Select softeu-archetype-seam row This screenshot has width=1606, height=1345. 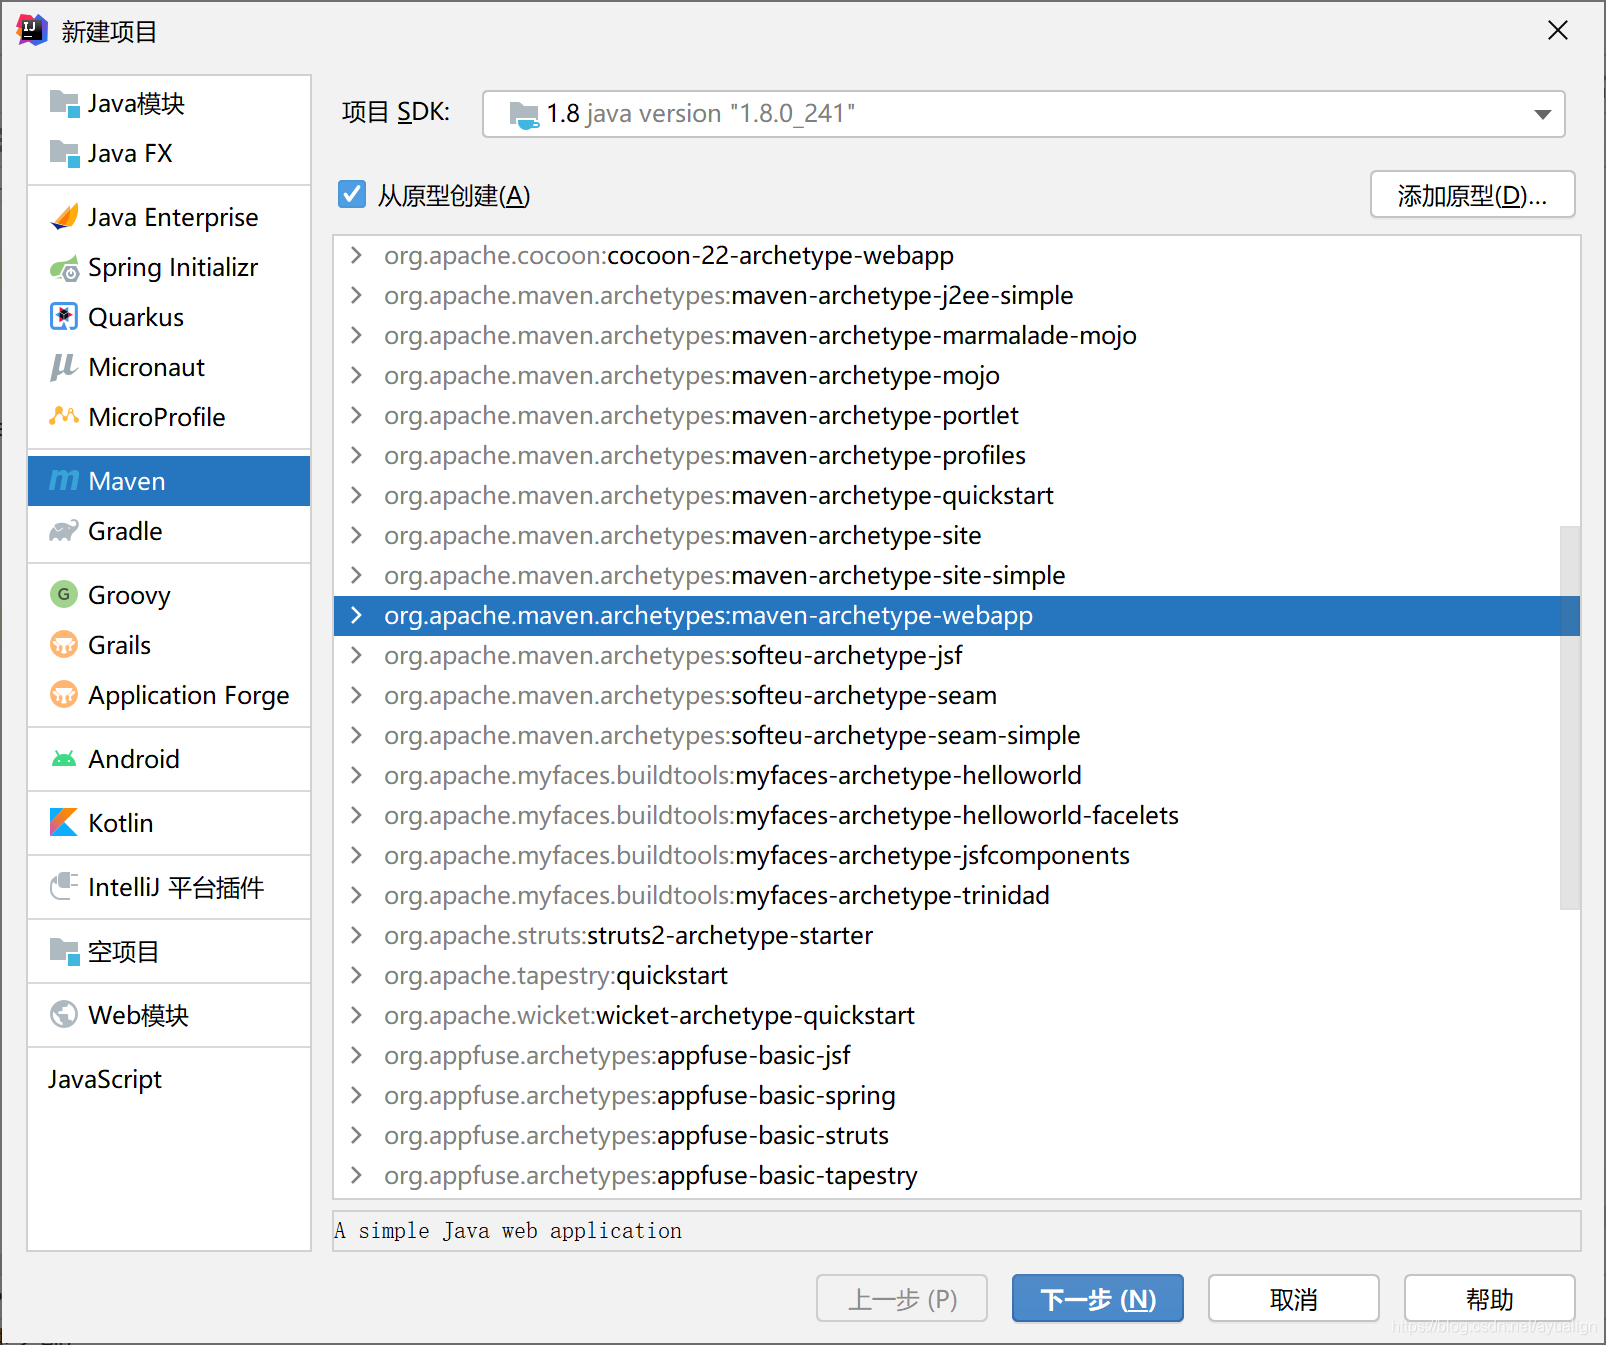click(x=957, y=695)
